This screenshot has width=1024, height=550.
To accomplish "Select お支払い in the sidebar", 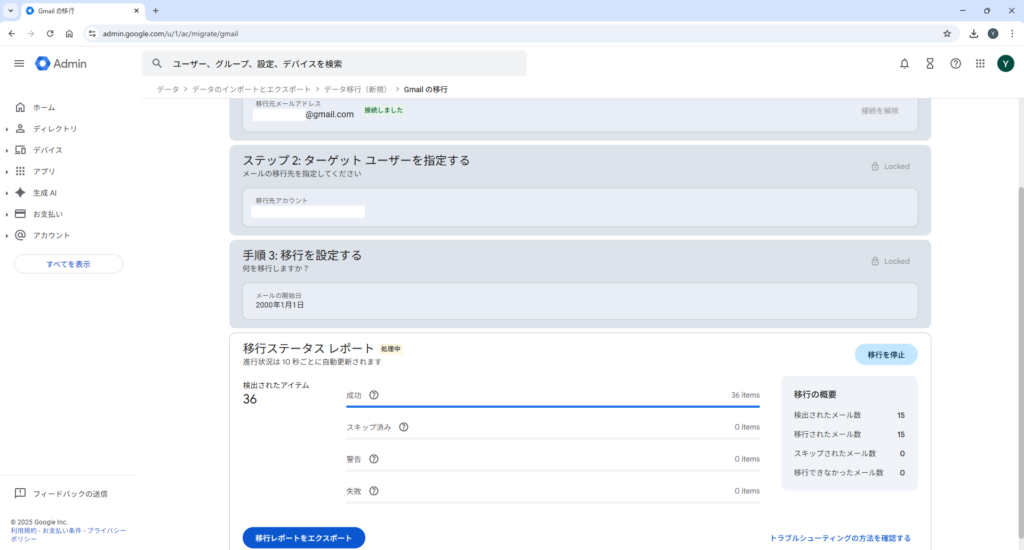I will tap(47, 214).
